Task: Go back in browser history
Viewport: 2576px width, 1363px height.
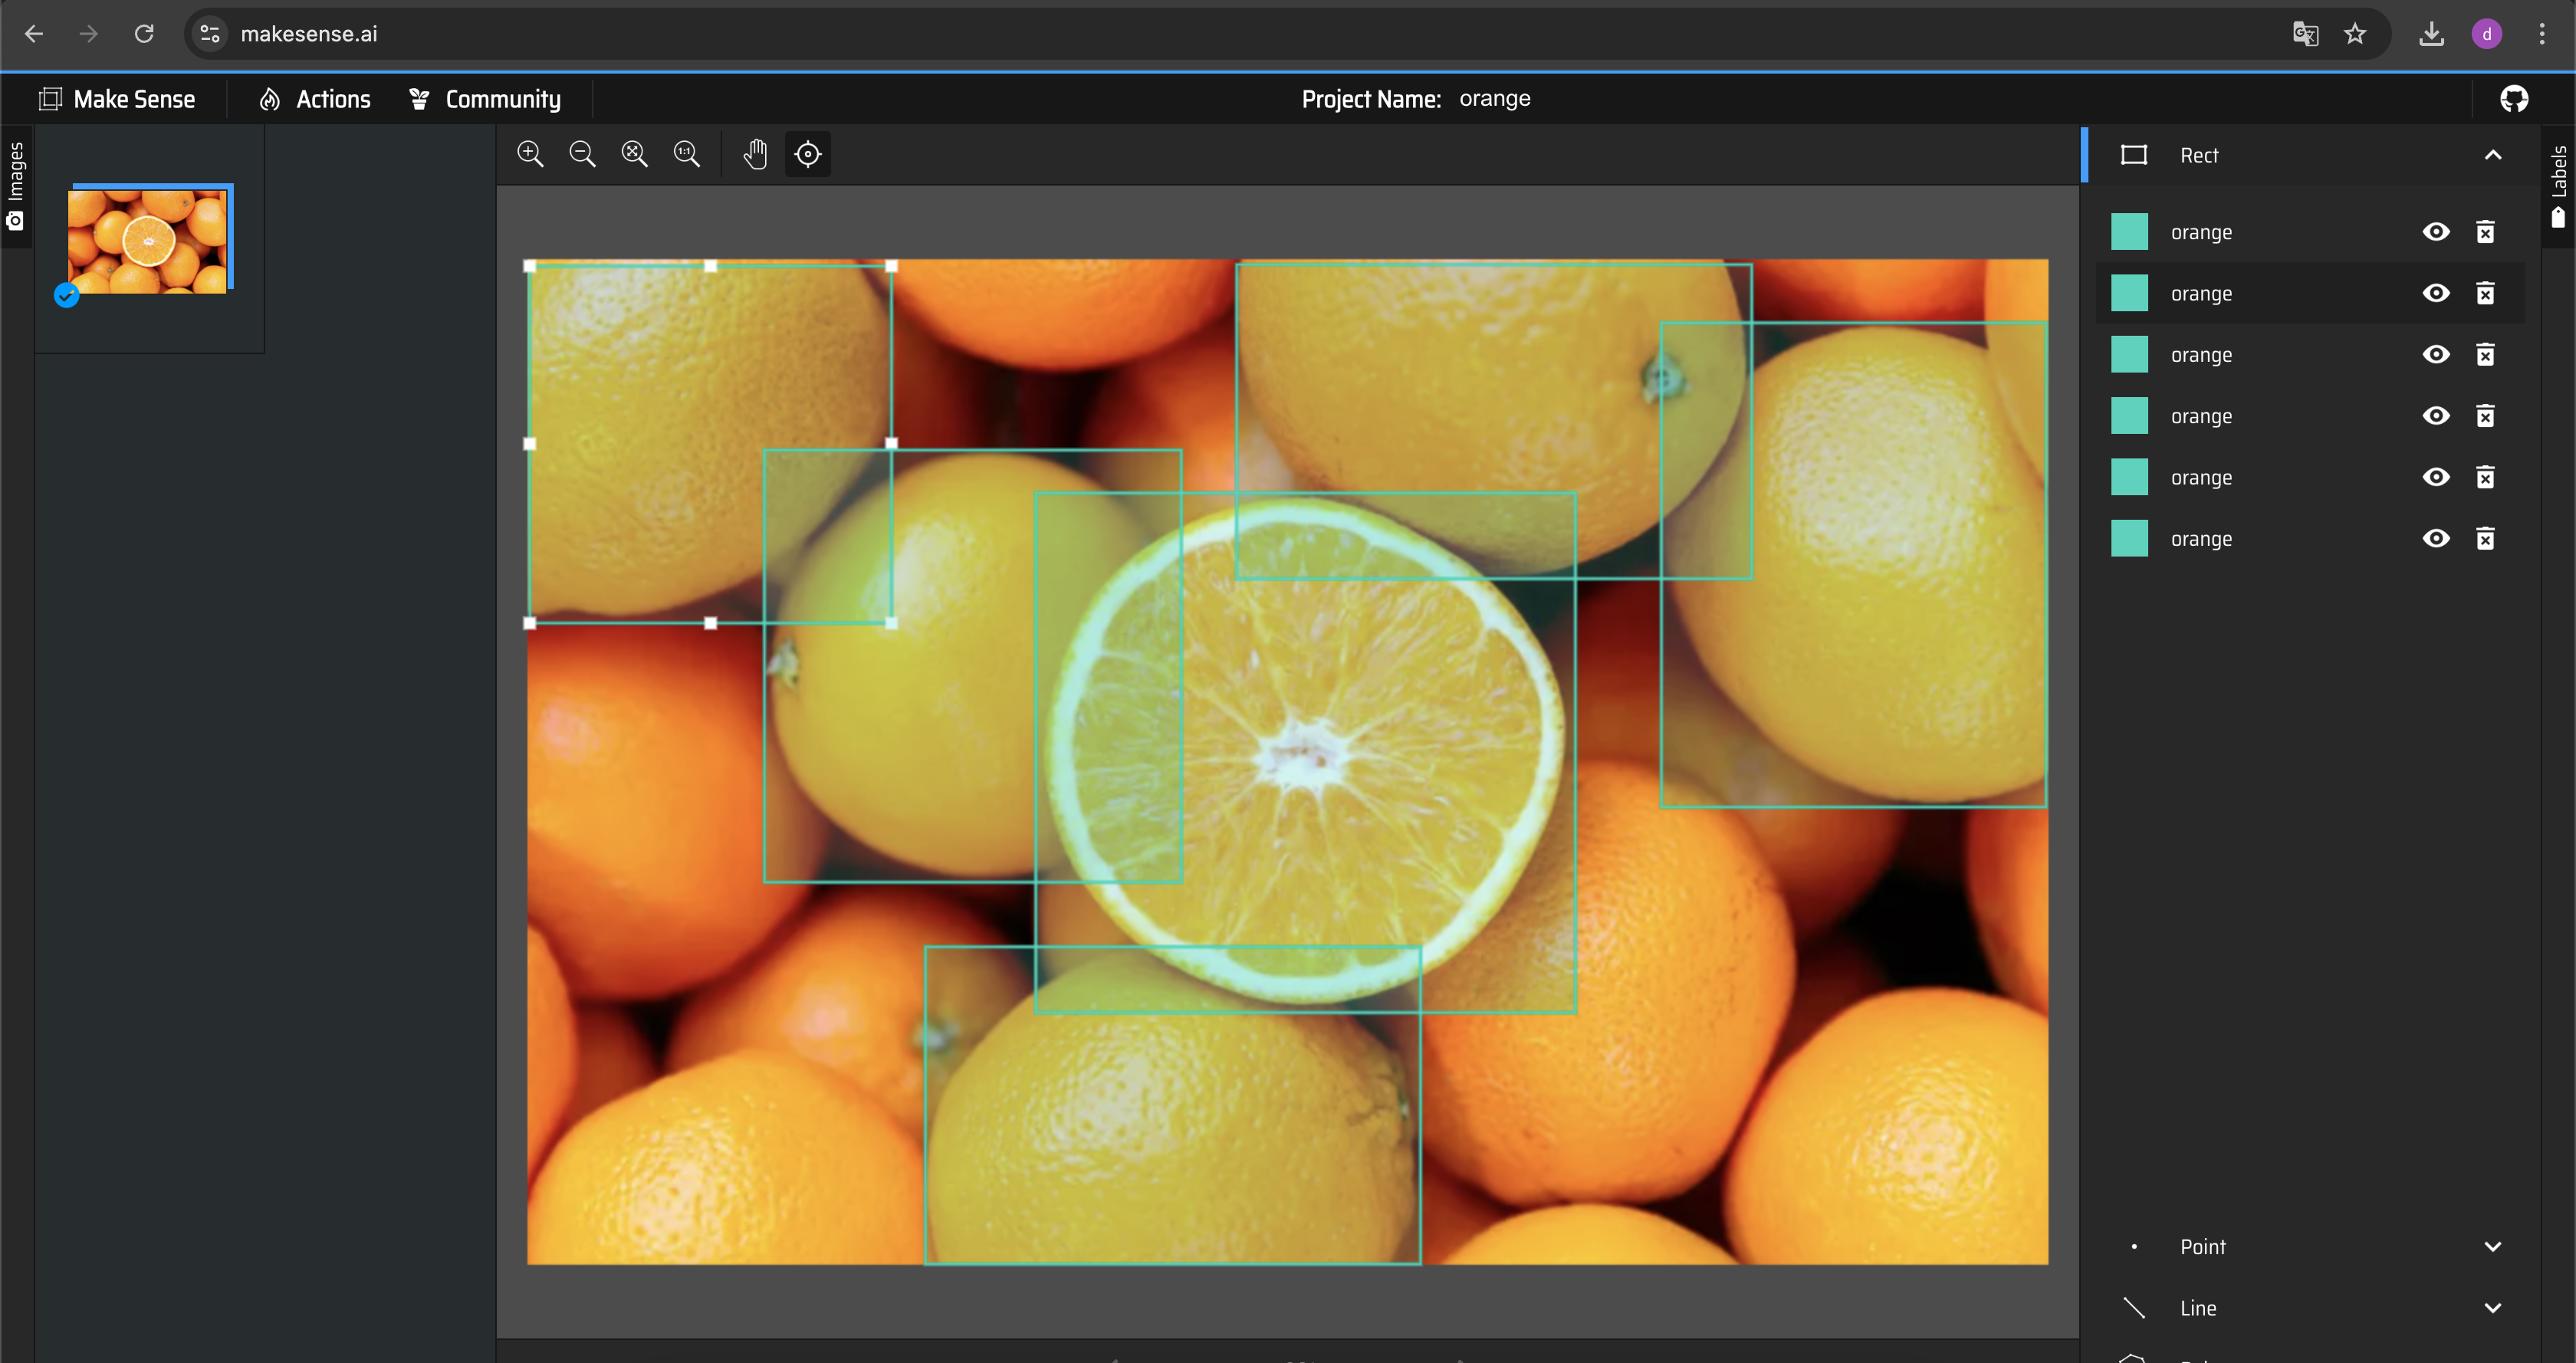Action: pos(34,34)
